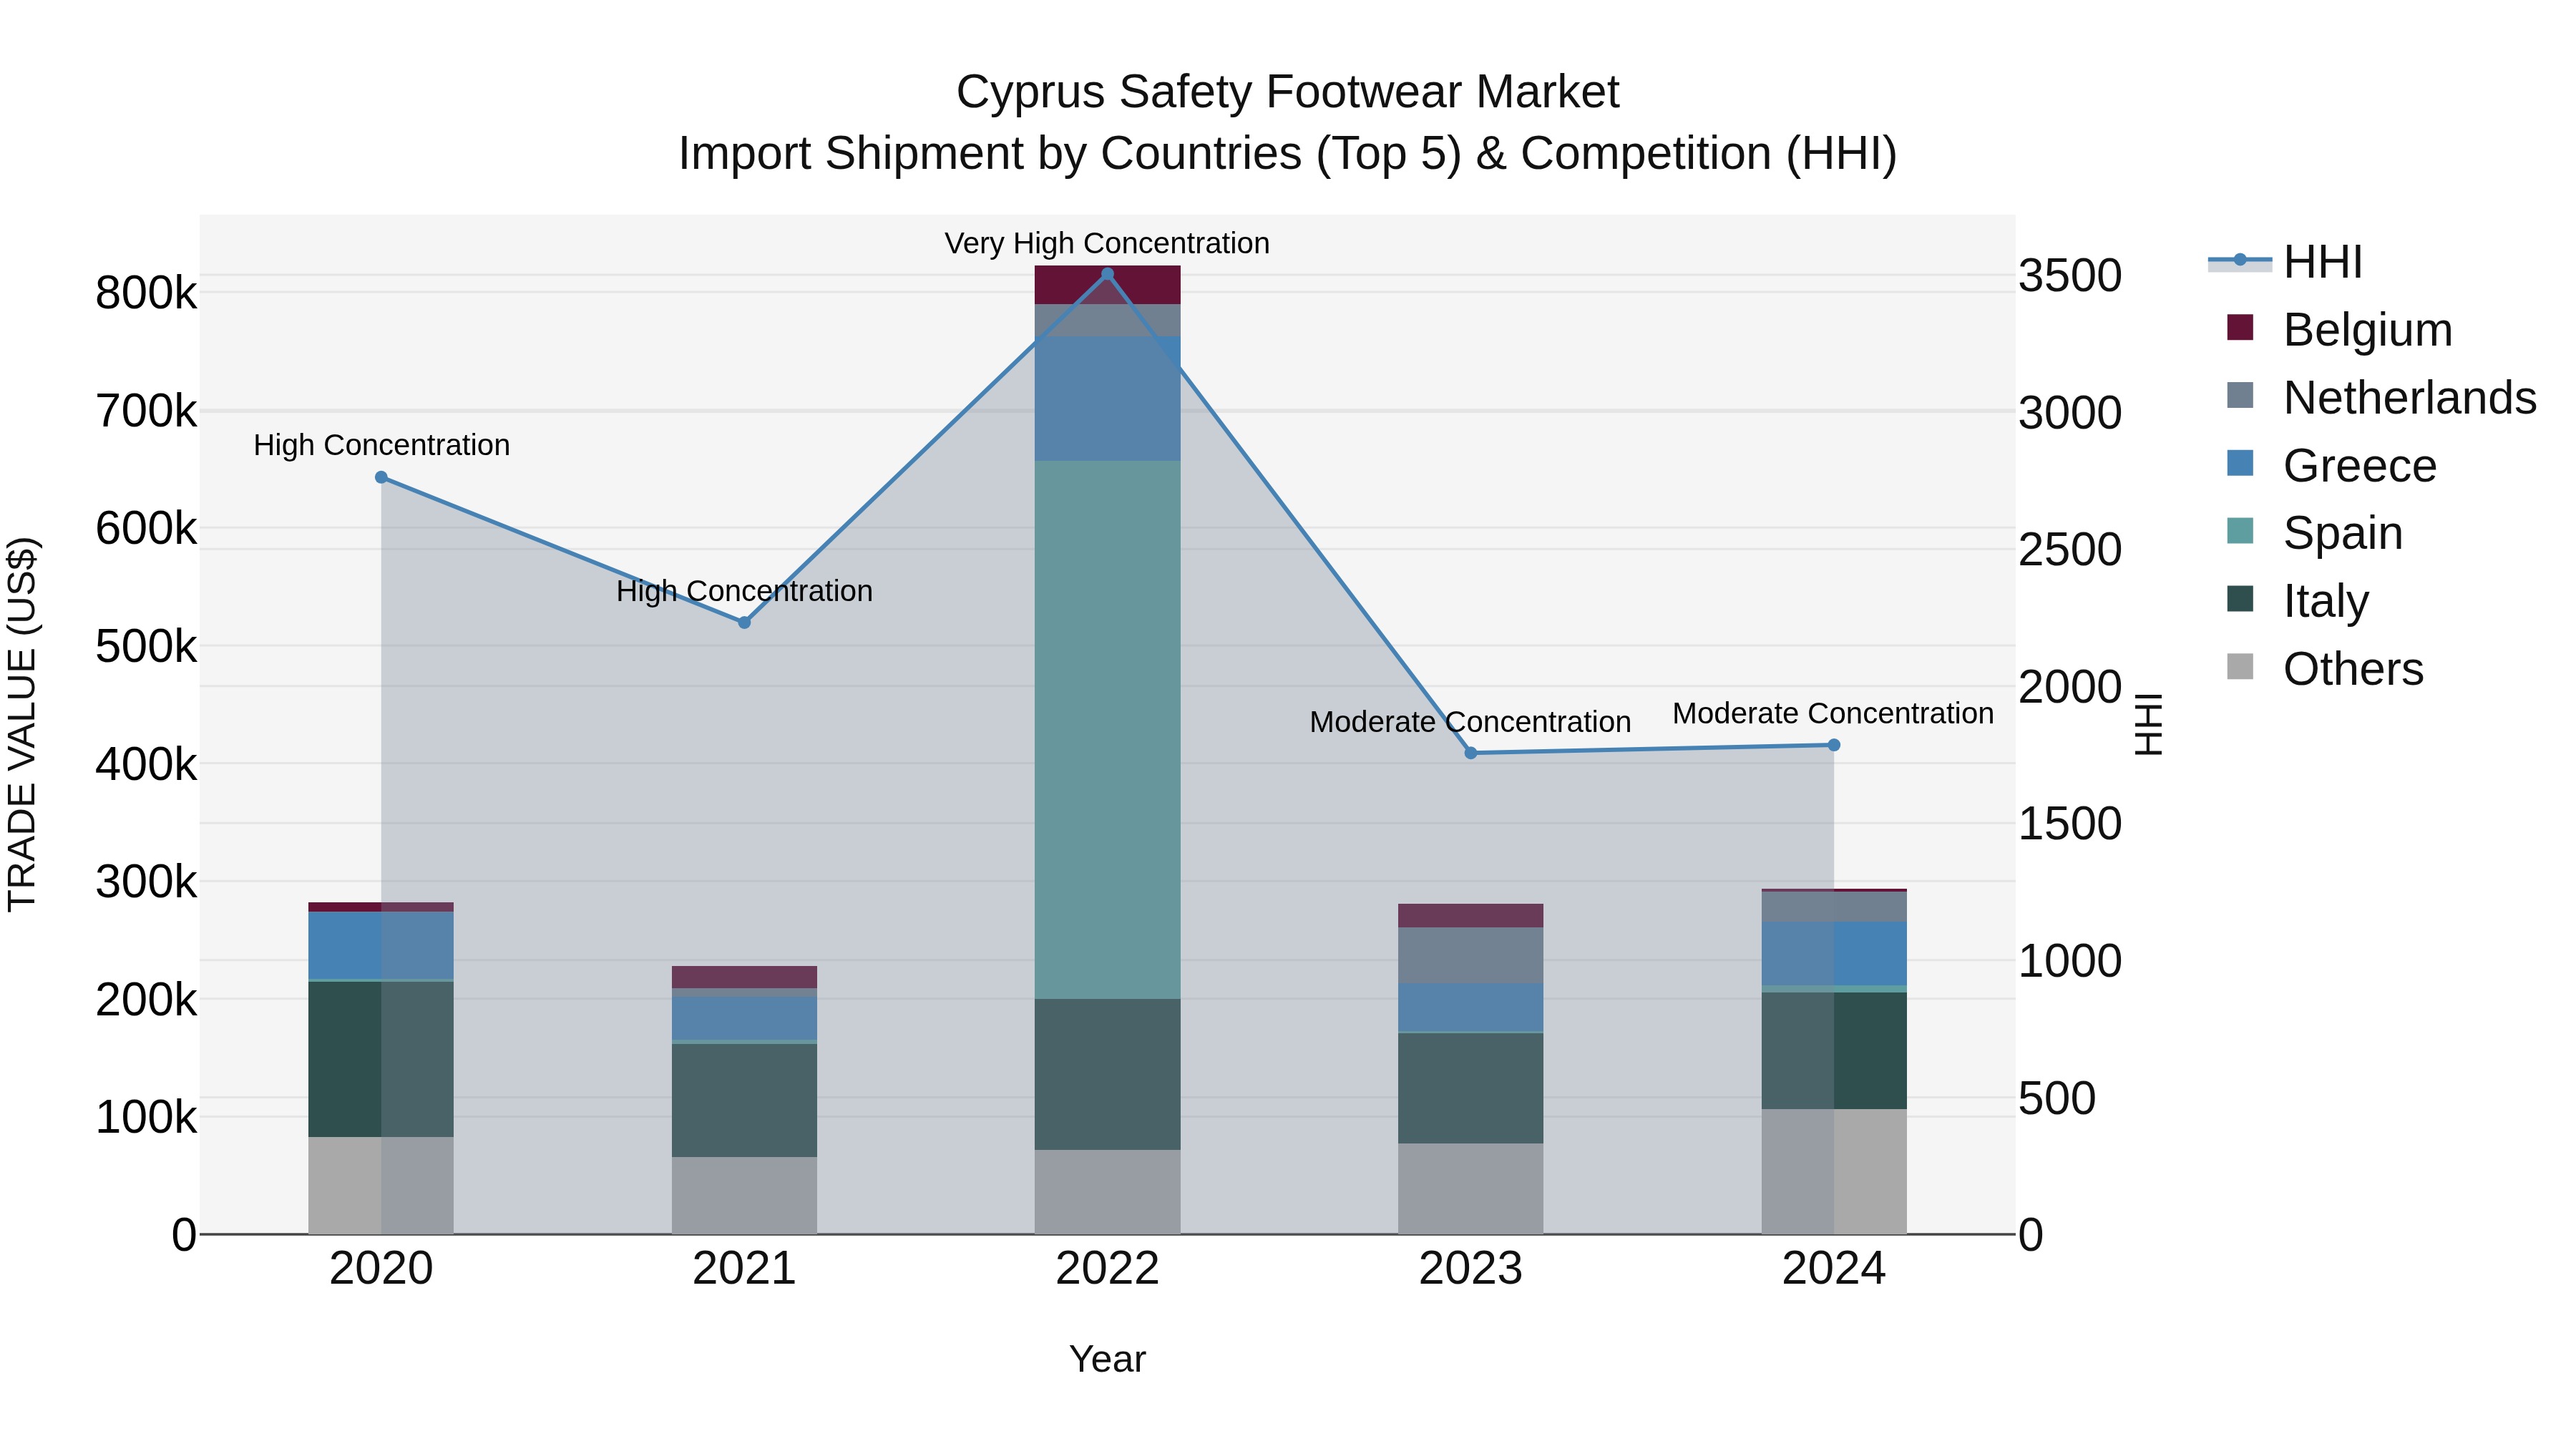The image size is (2576, 1449).
Task: Click the 'Moderate Concentration' label above 2023
Action: (1470, 722)
